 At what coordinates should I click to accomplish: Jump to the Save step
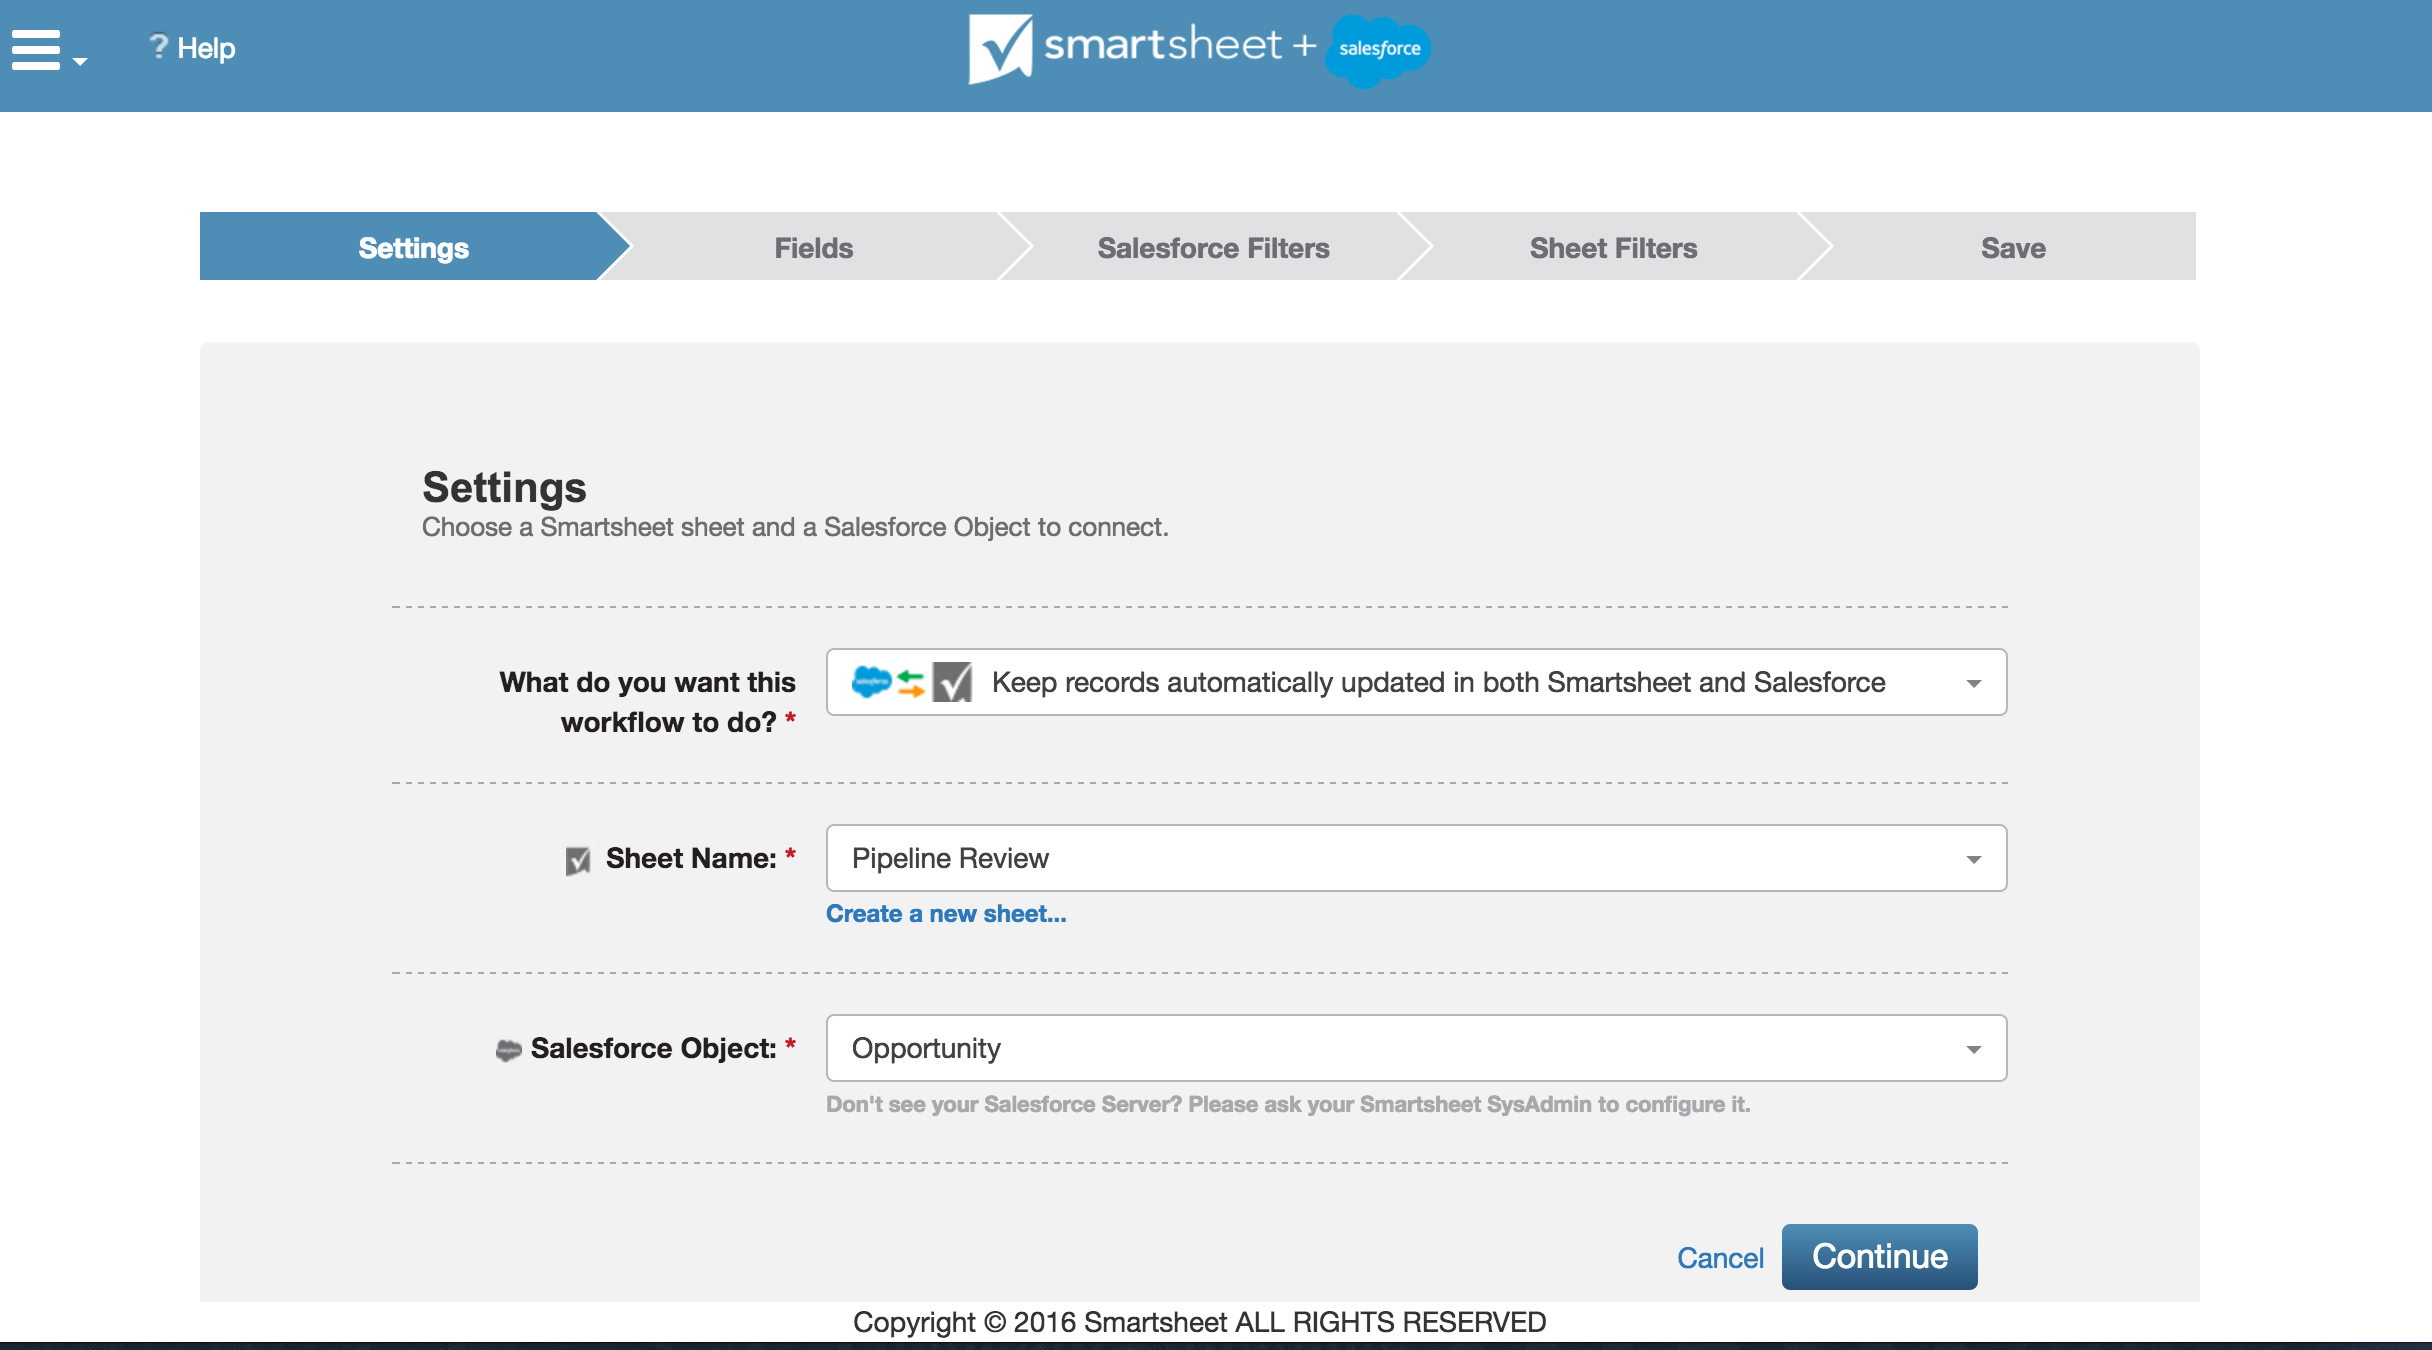pyautogui.click(x=2013, y=247)
